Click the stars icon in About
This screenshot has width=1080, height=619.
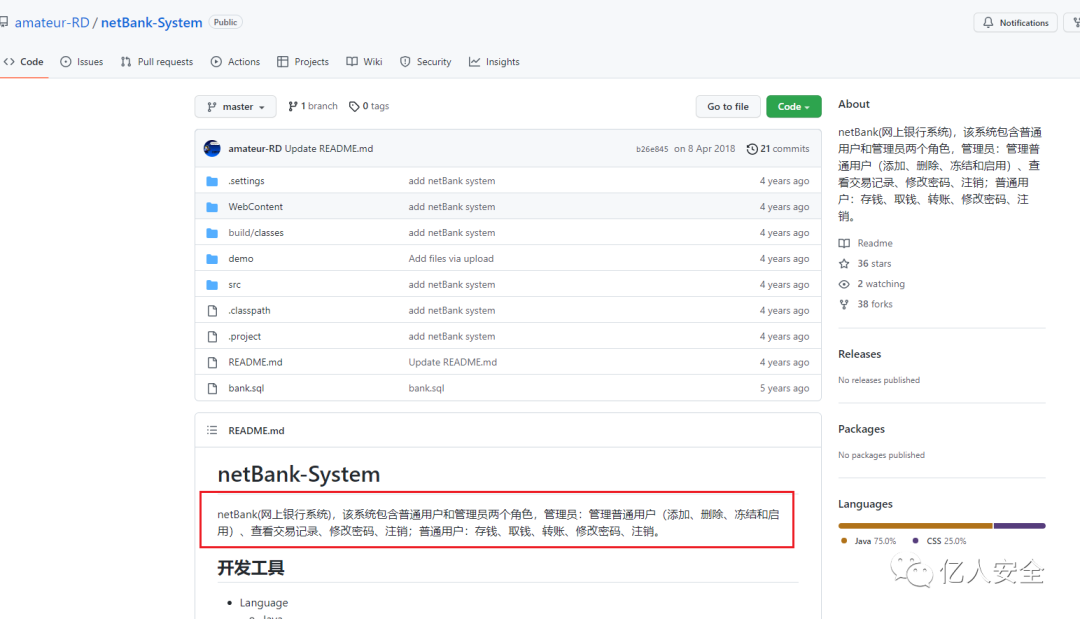click(844, 264)
